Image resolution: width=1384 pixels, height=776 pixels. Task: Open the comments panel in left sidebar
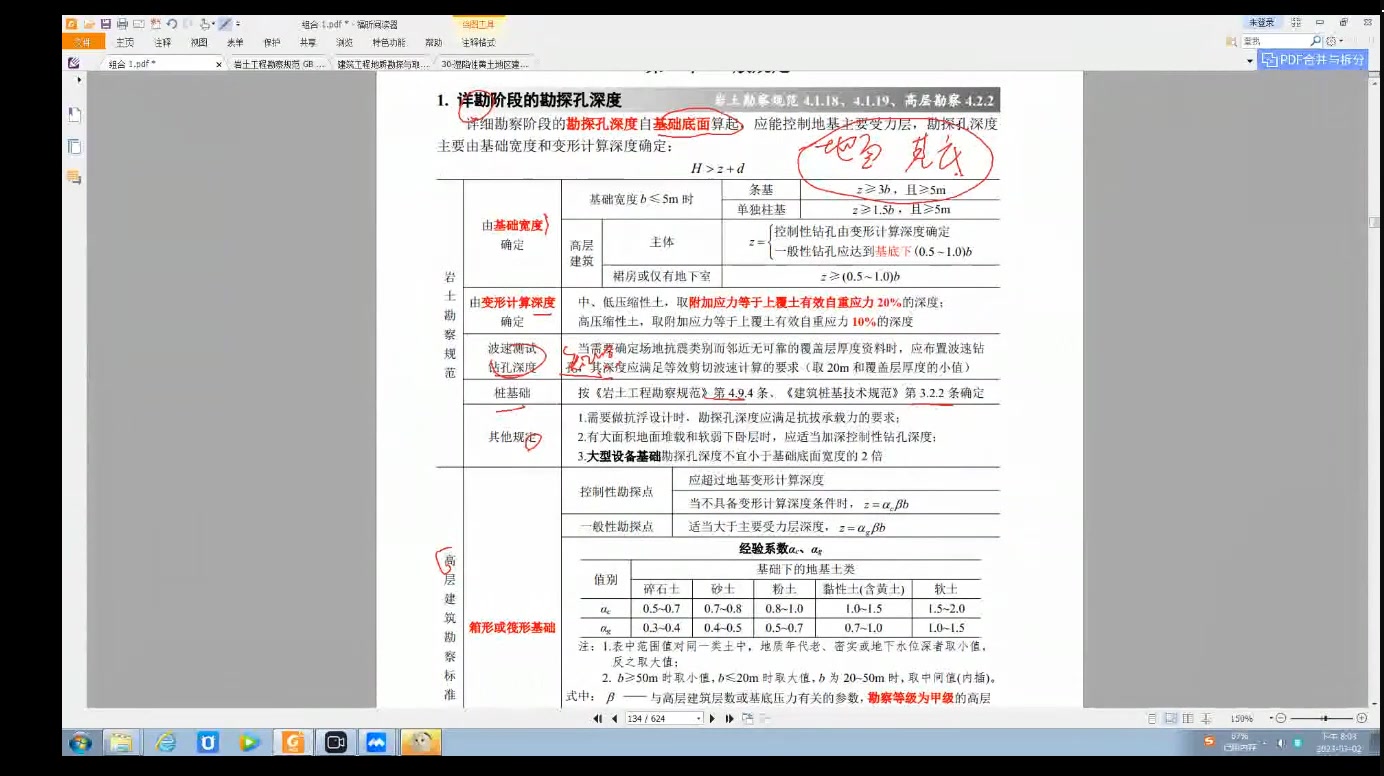pyautogui.click(x=74, y=178)
